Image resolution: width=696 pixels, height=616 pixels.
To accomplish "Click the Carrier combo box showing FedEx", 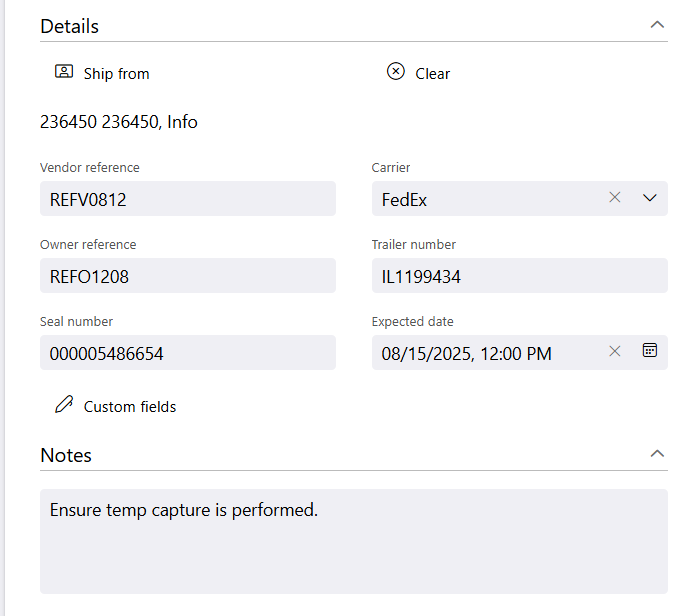I will point(488,198).
